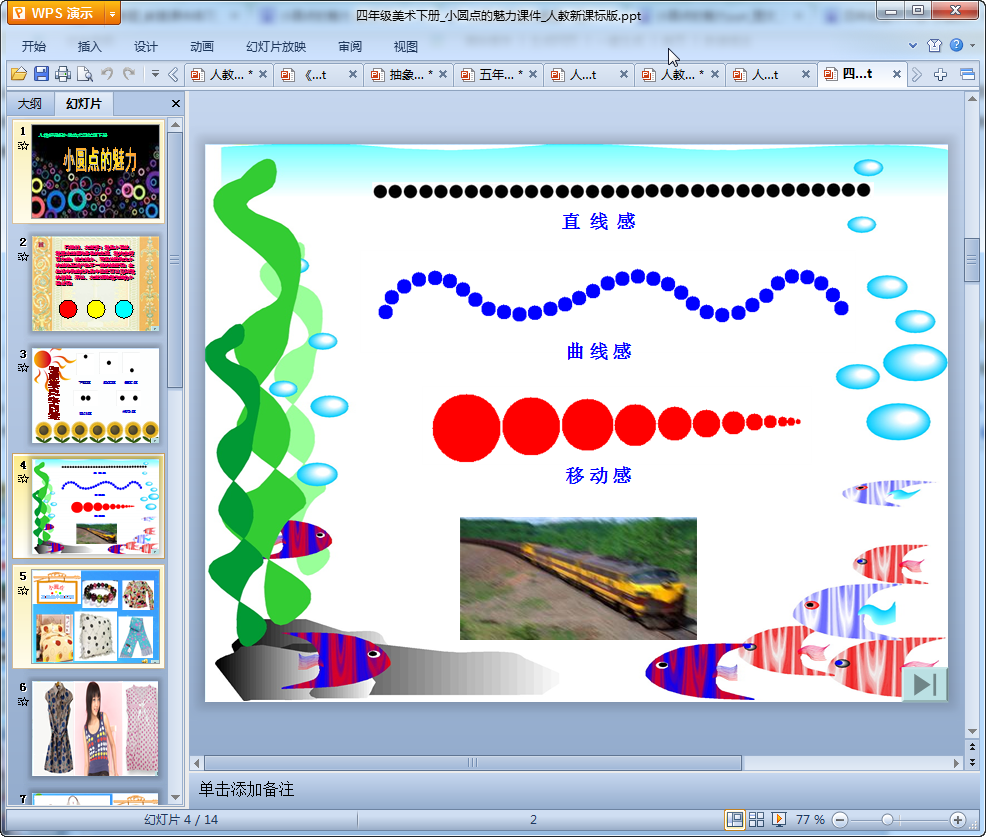Switch to the 五年... document tab
This screenshot has height=837, width=986.
[497, 75]
